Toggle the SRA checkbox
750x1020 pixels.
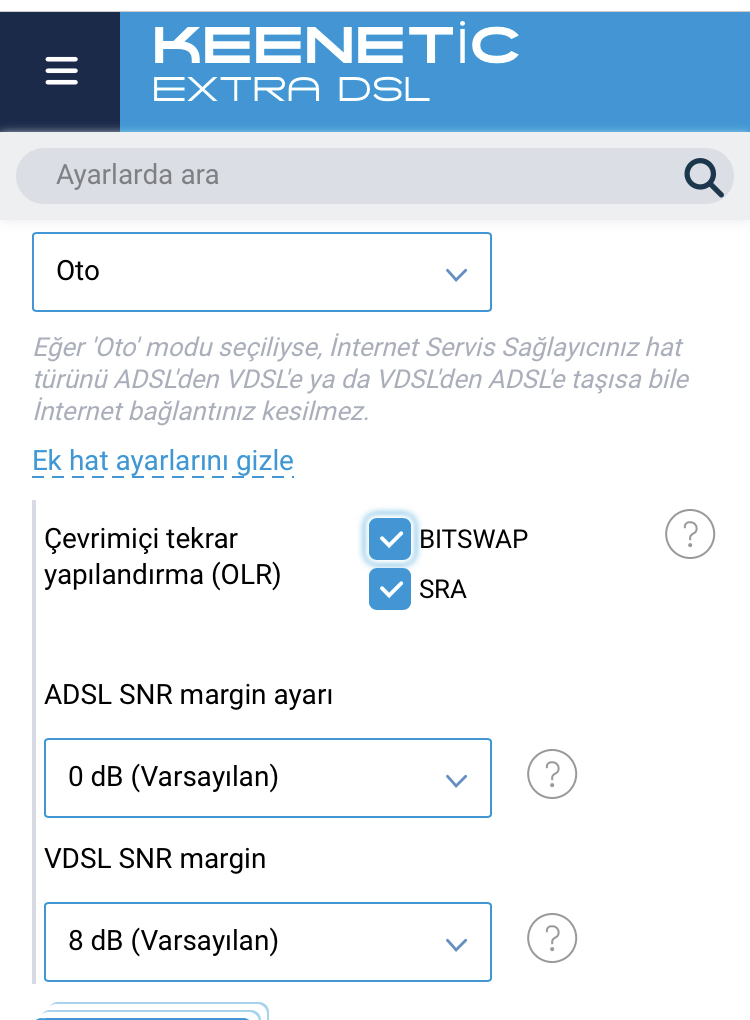(390, 589)
